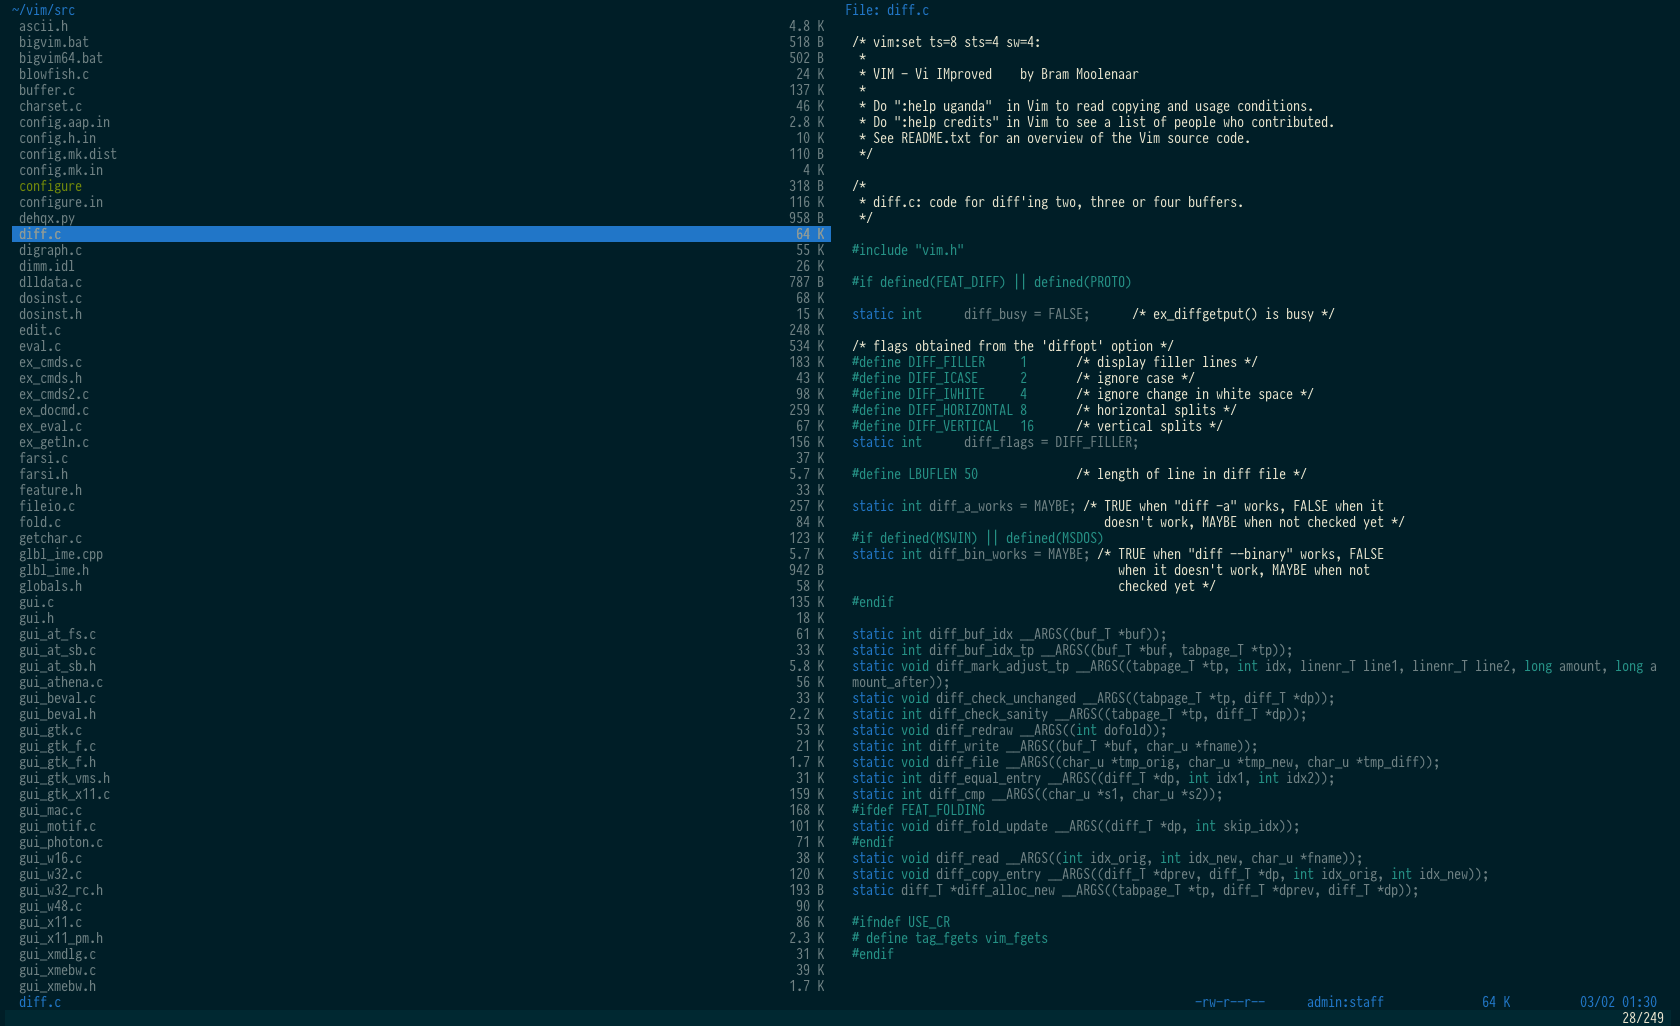Select the green configure executable
The width and height of the screenshot is (1680, 1026).
tap(421, 186)
